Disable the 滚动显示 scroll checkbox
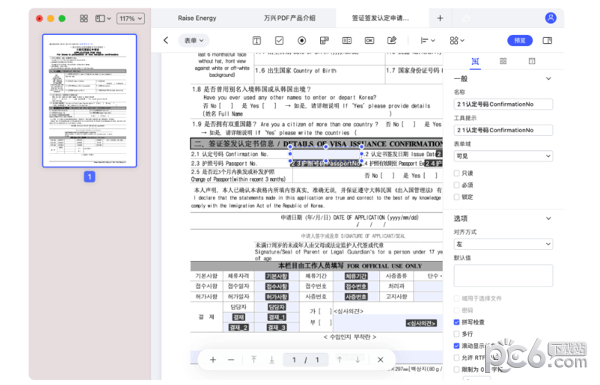The height and width of the screenshot is (385, 600). click(457, 346)
